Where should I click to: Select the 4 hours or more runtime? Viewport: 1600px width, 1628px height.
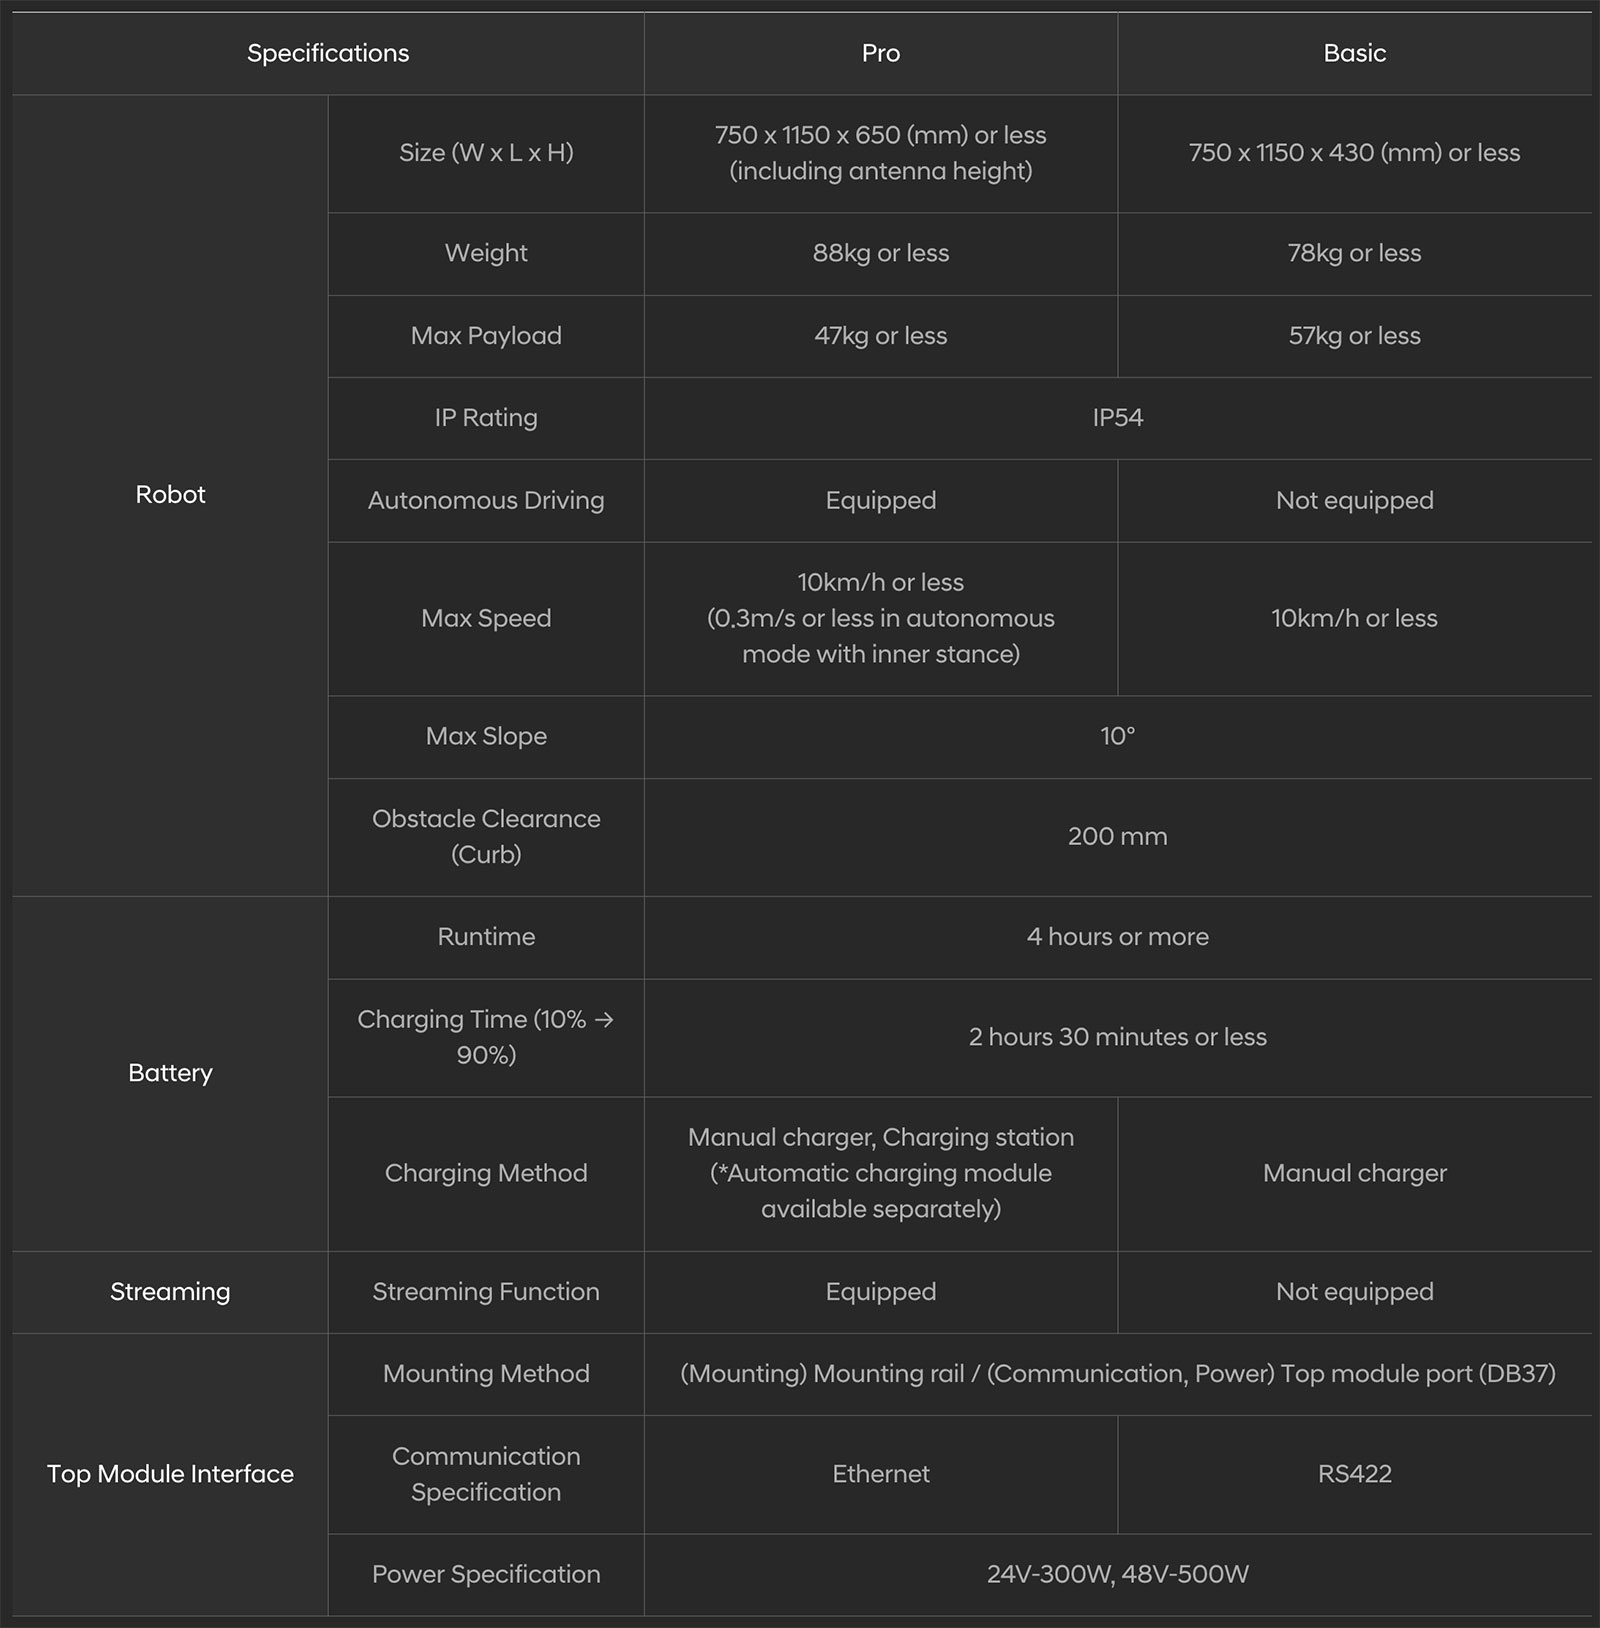coord(1117,937)
